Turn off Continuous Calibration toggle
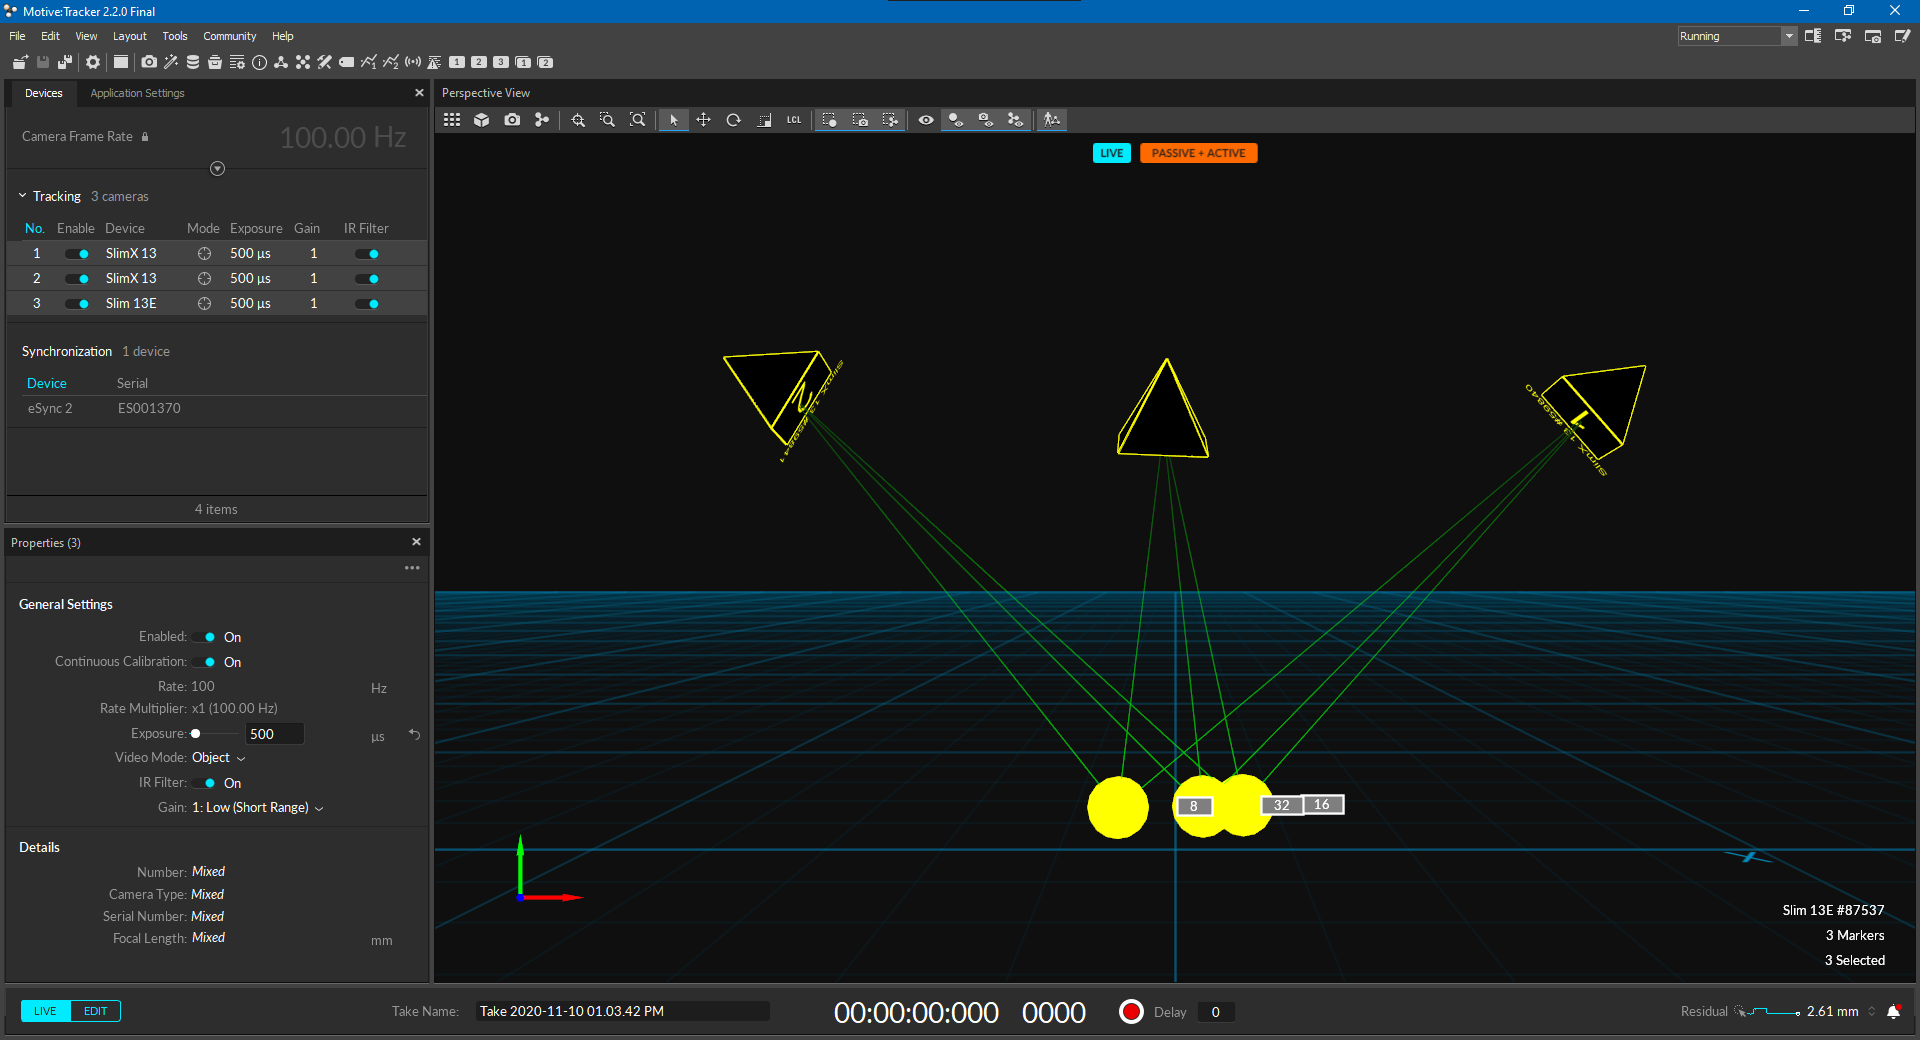The image size is (1920, 1040). (x=204, y=662)
